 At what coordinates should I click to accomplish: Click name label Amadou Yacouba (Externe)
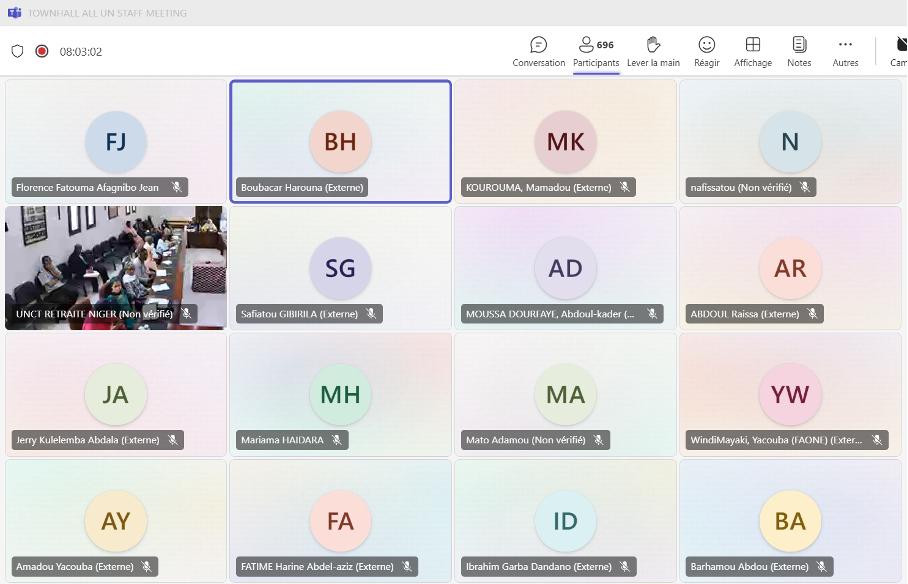pos(75,566)
